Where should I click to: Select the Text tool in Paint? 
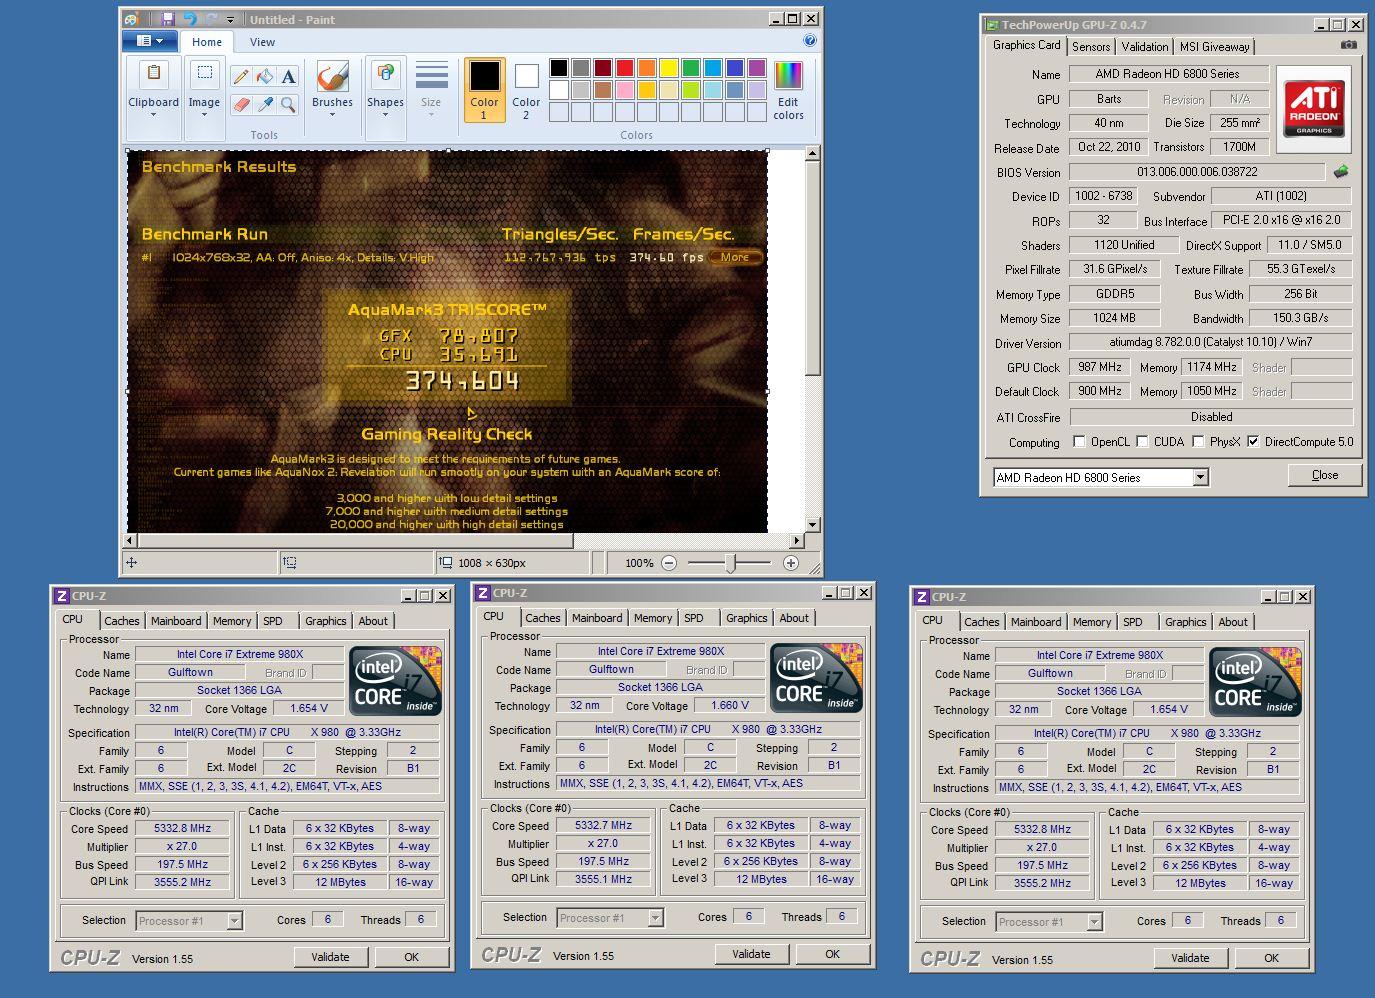click(x=288, y=77)
